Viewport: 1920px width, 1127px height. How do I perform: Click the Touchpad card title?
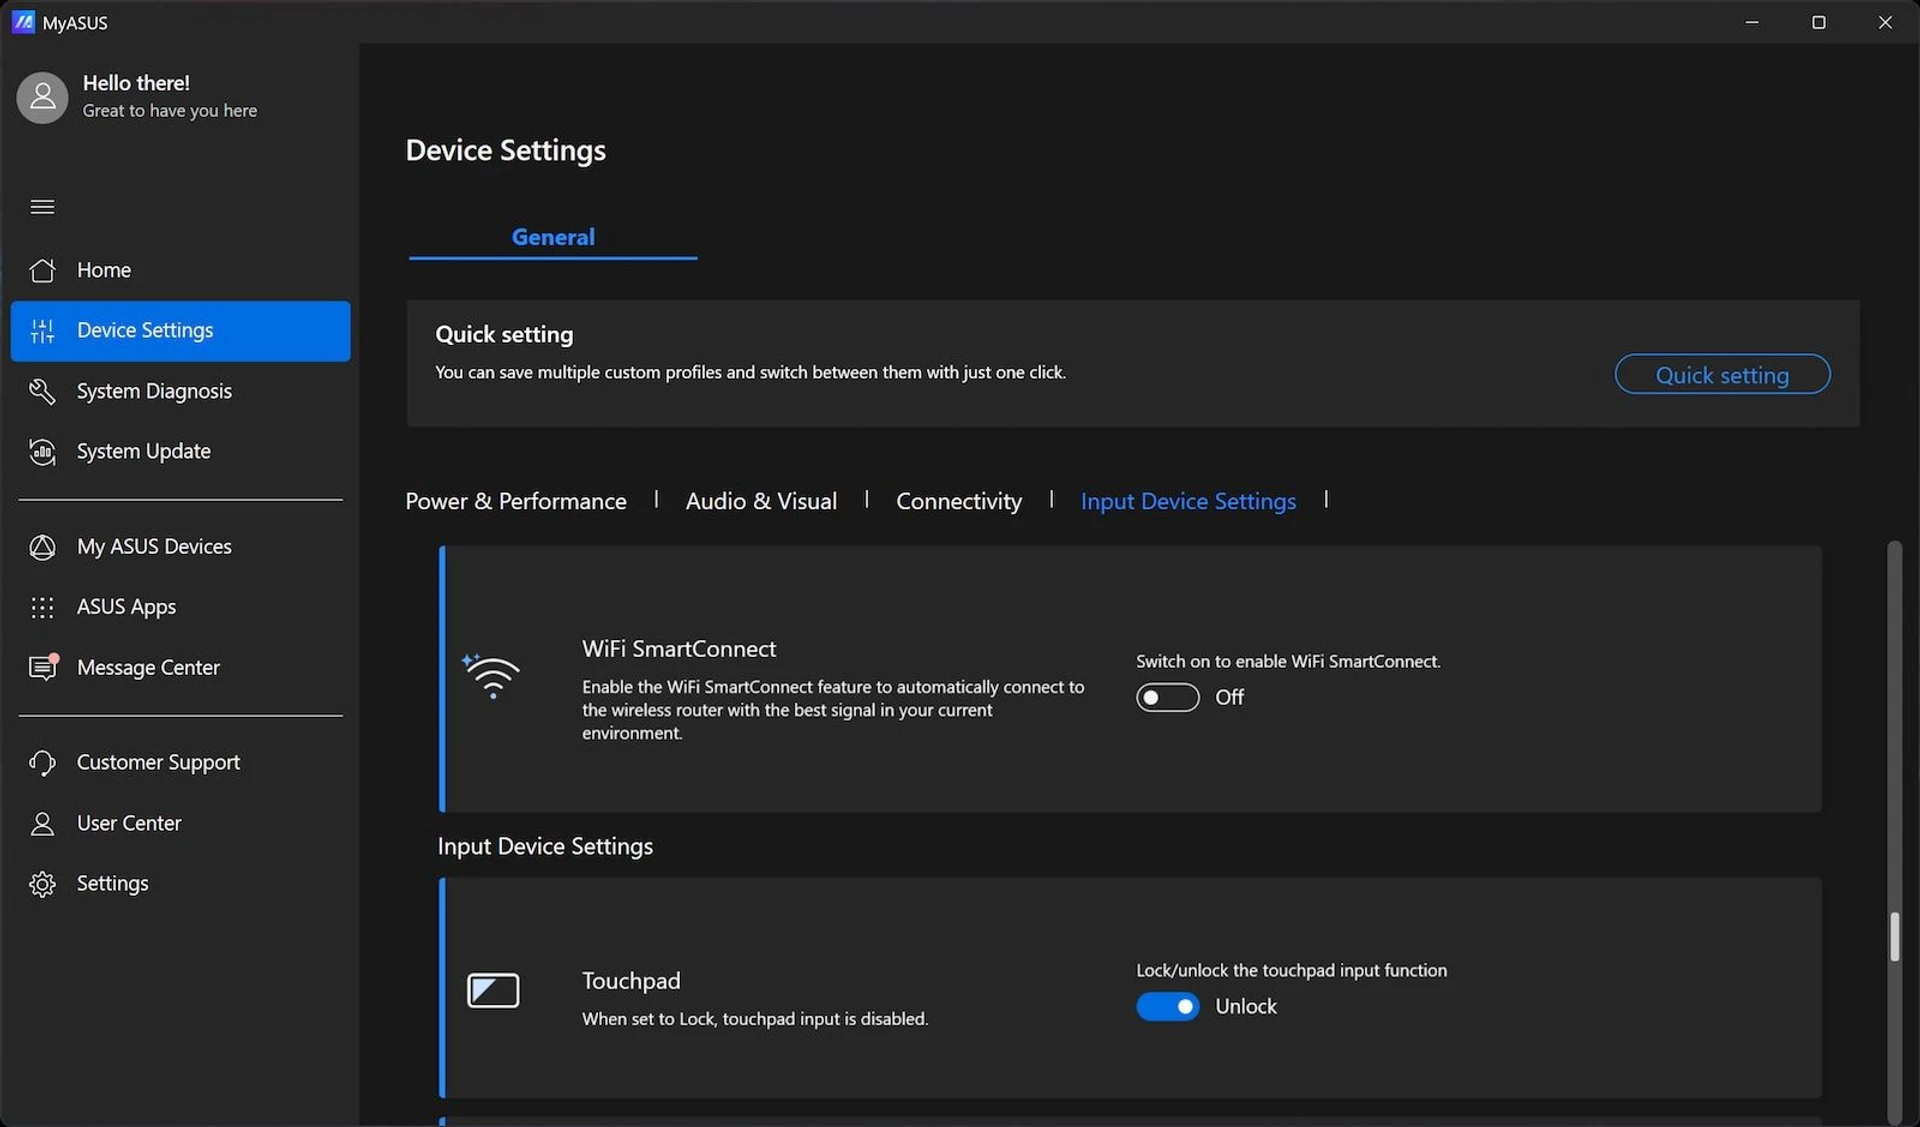pyautogui.click(x=631, y=981)
